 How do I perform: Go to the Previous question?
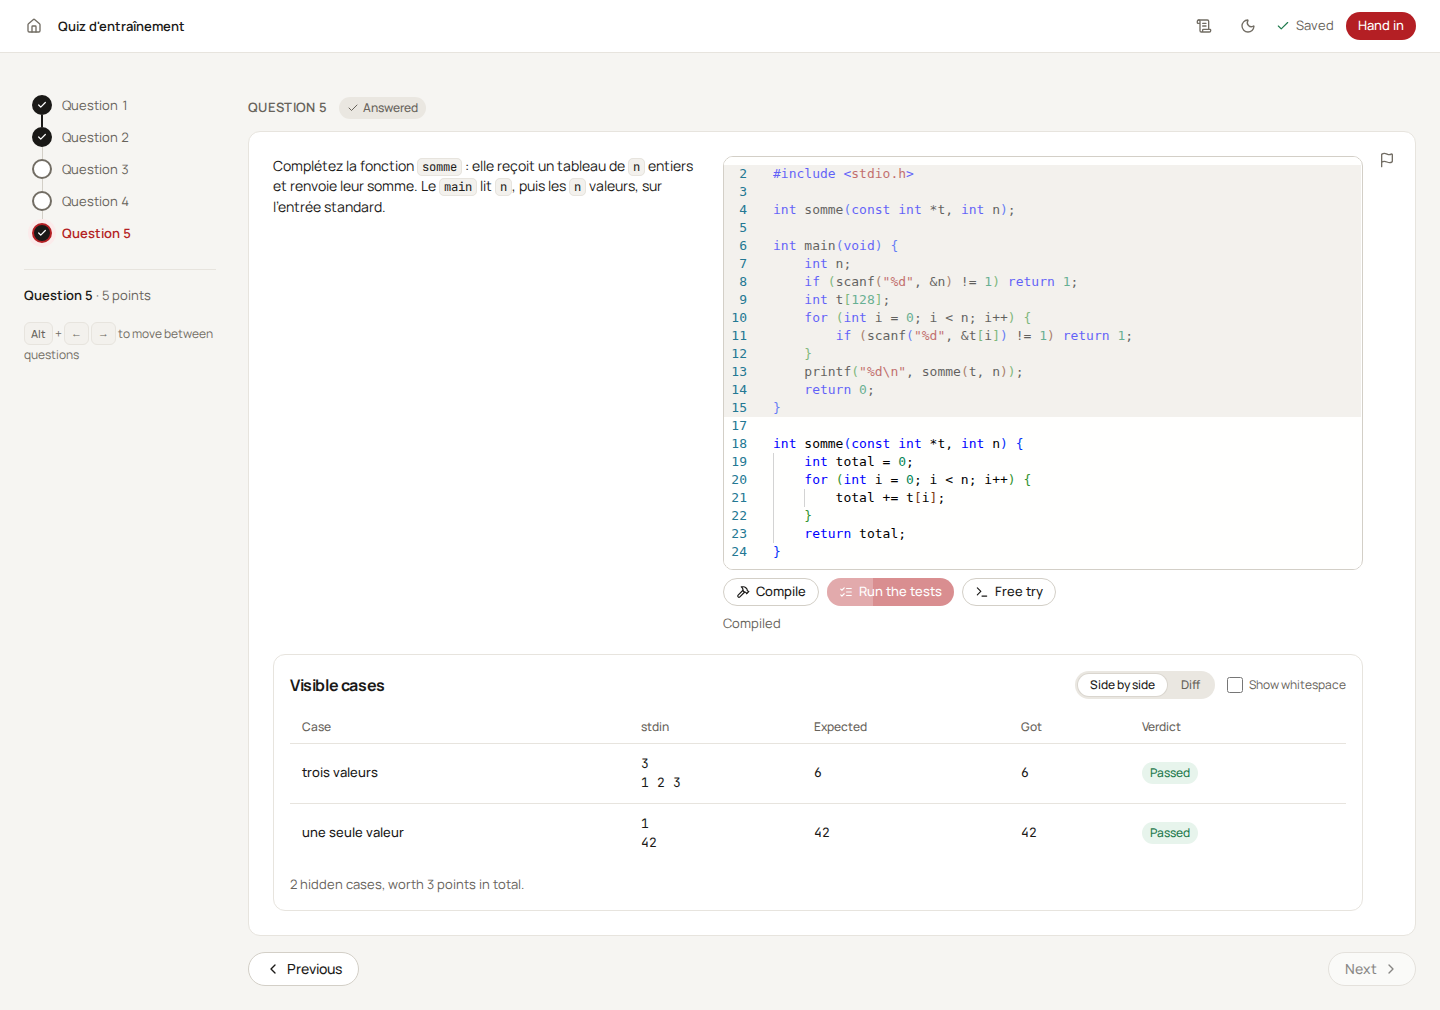pyautogui.click(x=303, y=969)
